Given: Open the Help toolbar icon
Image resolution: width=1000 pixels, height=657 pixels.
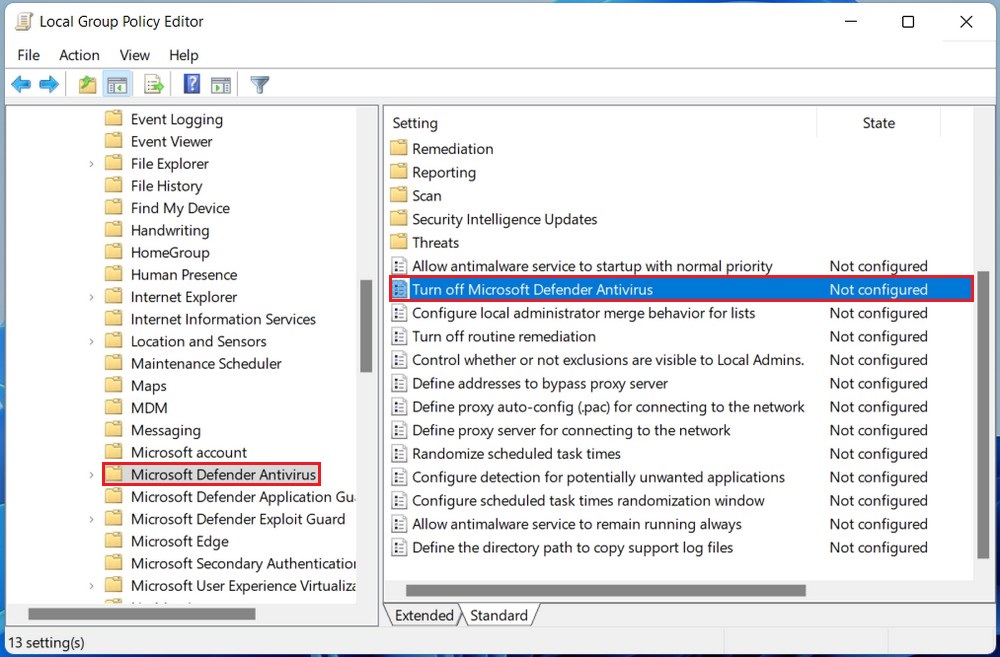Looking at the screenshot, I should pos(191,84).
